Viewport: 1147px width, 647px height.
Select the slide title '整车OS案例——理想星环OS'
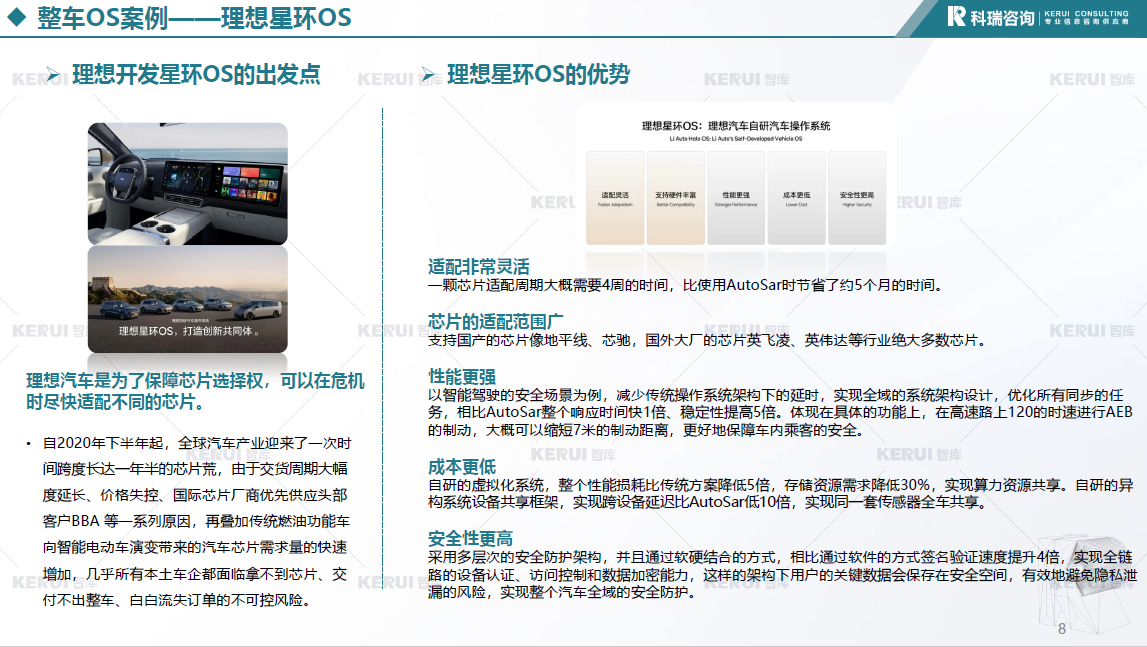pos(194,18)
